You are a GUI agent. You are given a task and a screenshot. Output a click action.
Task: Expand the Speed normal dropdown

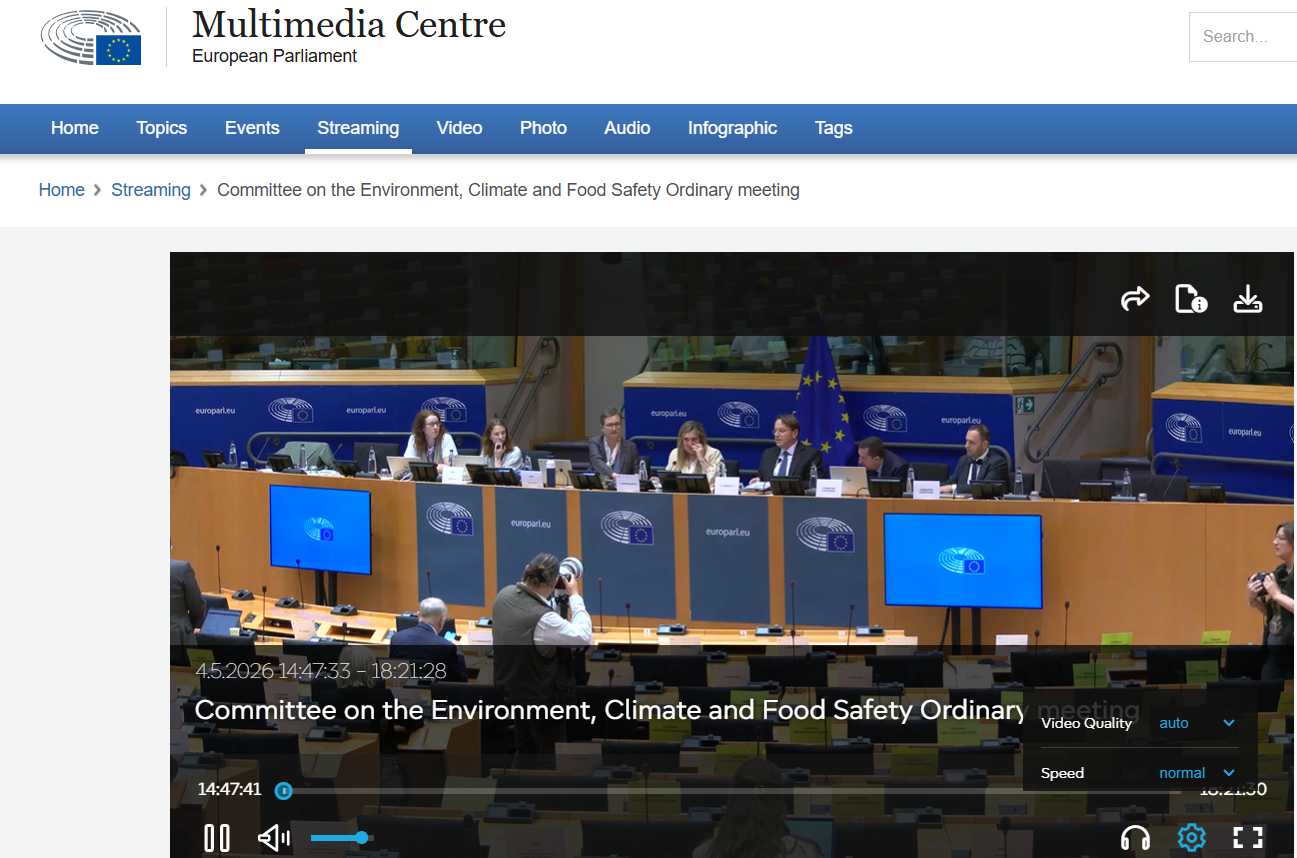(x=1197, y=773)
